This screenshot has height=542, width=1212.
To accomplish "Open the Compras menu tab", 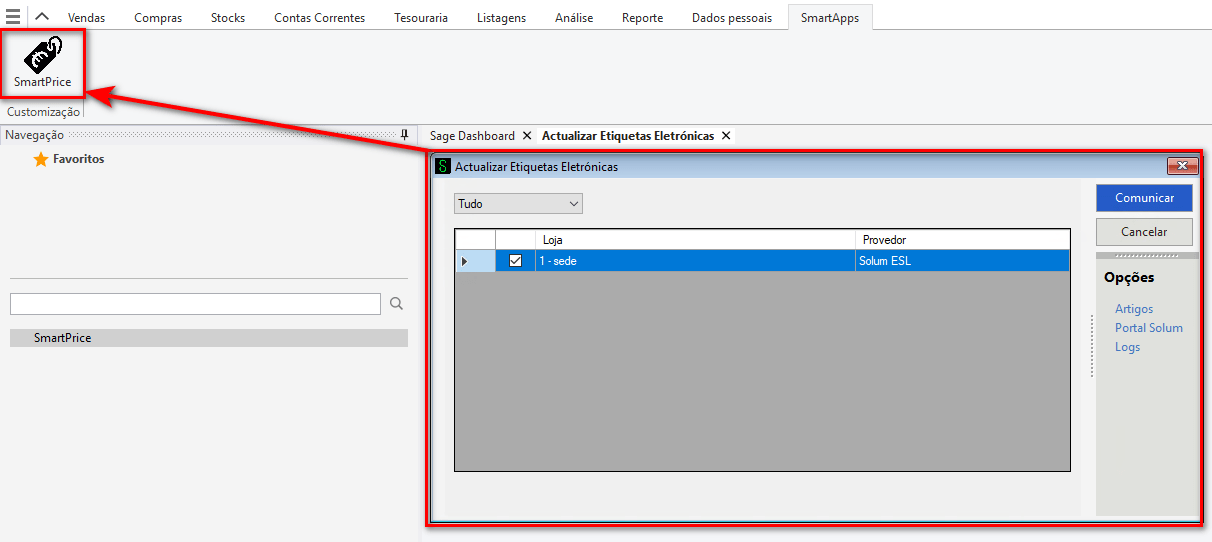I will click(x=158, y=18).
